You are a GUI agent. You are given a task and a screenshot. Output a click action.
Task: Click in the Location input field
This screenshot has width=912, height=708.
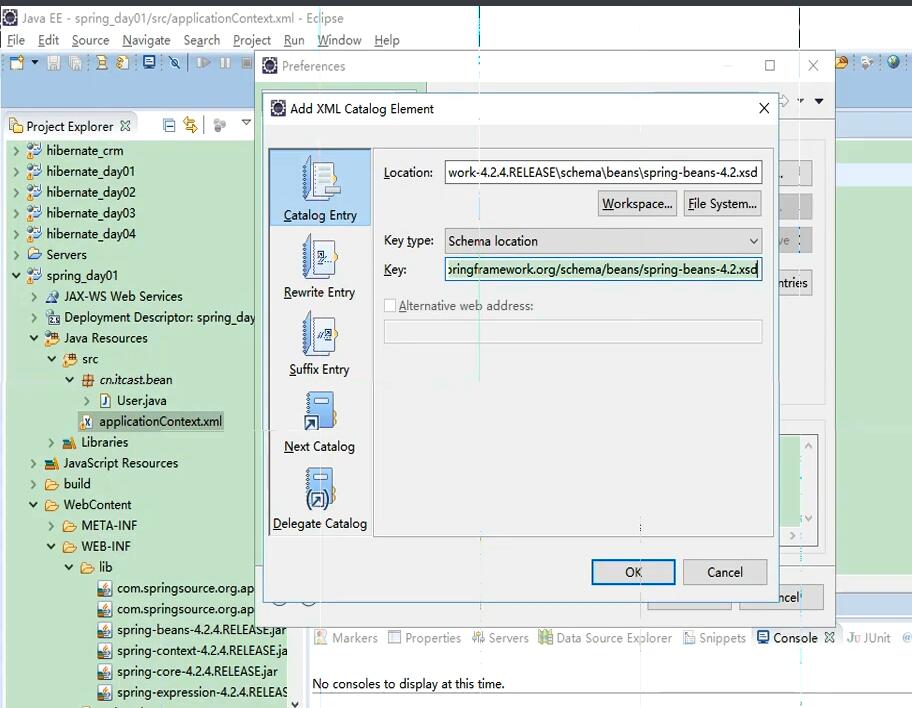point(603,172)
